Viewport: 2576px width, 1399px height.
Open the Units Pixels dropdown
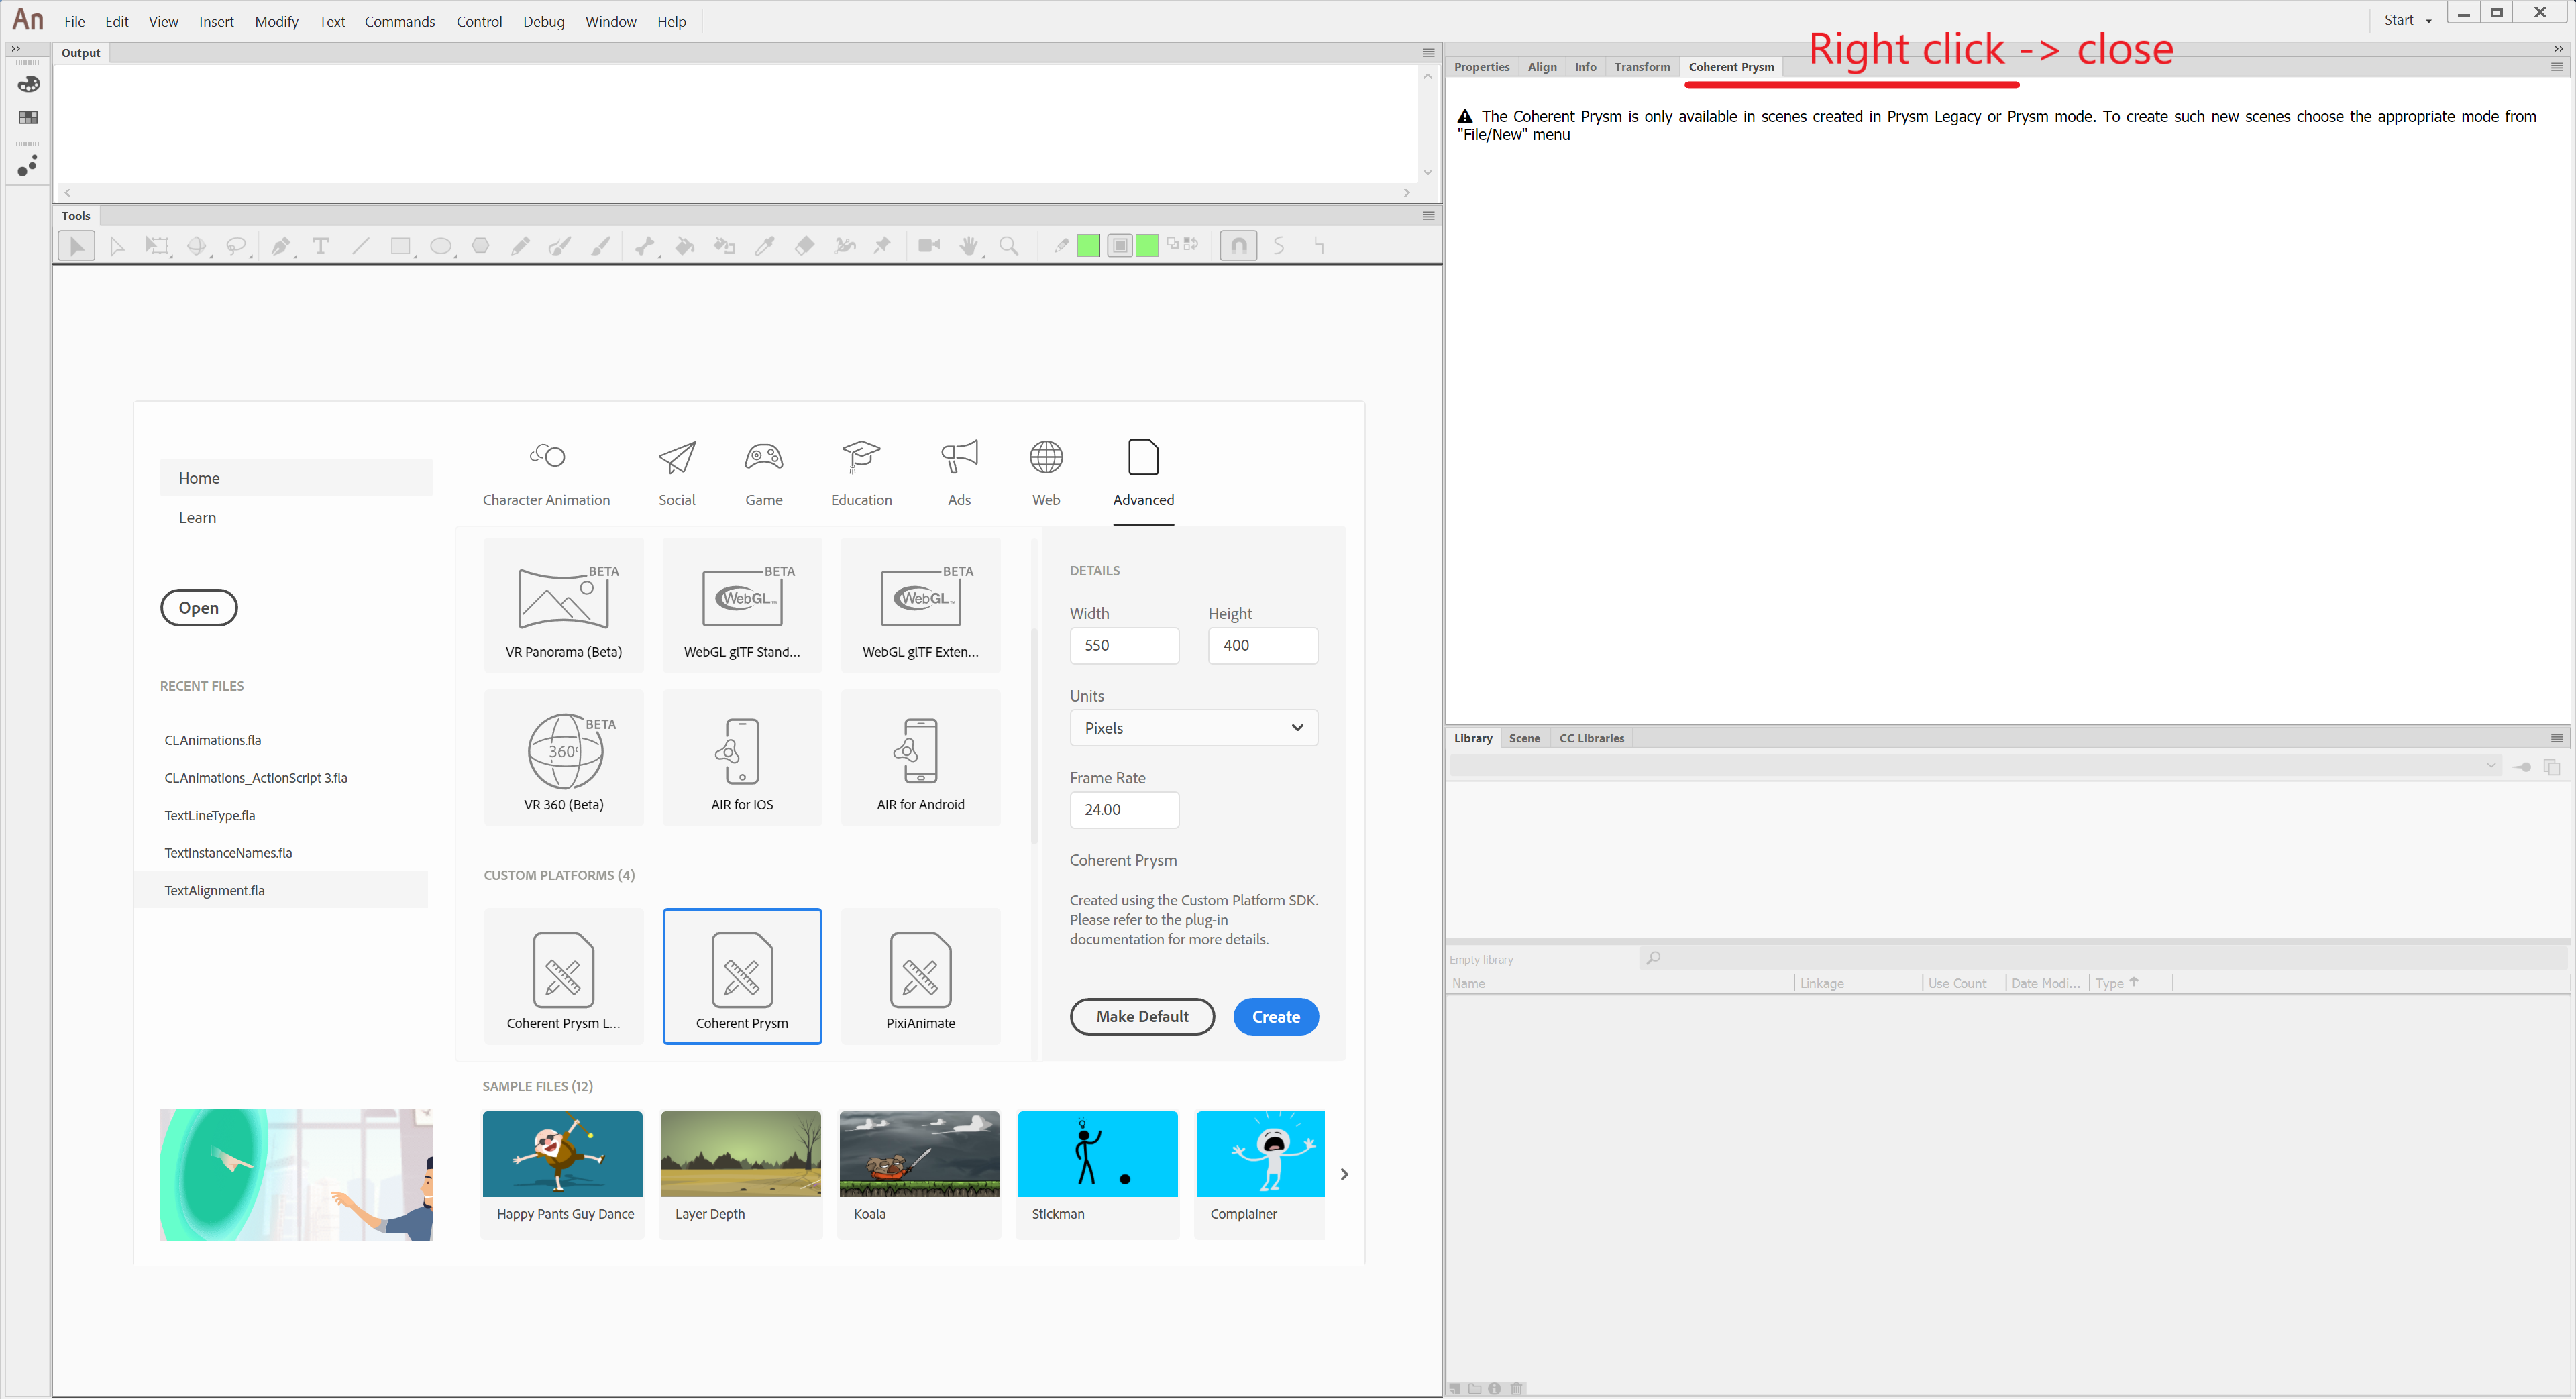[x=1193, y=728]
